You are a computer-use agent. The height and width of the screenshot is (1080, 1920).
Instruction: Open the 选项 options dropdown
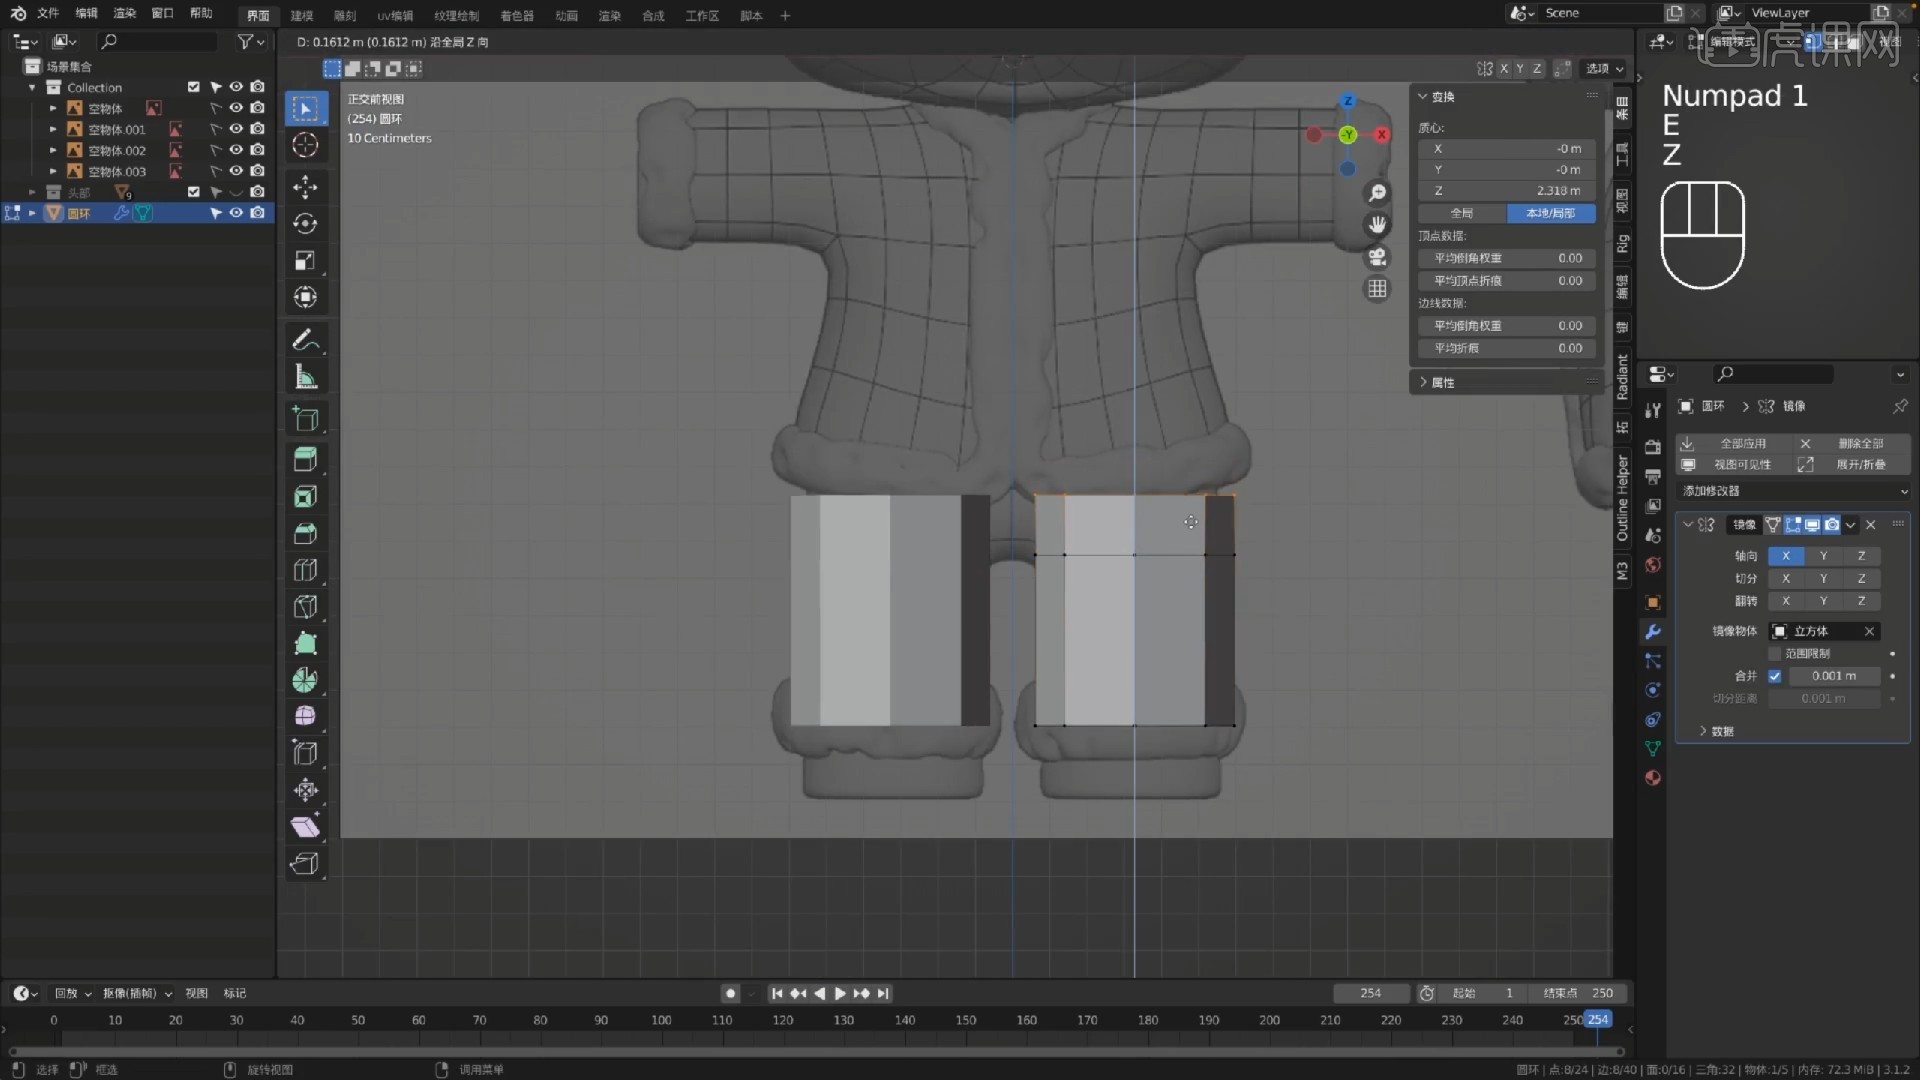[x=1604, y=69]
